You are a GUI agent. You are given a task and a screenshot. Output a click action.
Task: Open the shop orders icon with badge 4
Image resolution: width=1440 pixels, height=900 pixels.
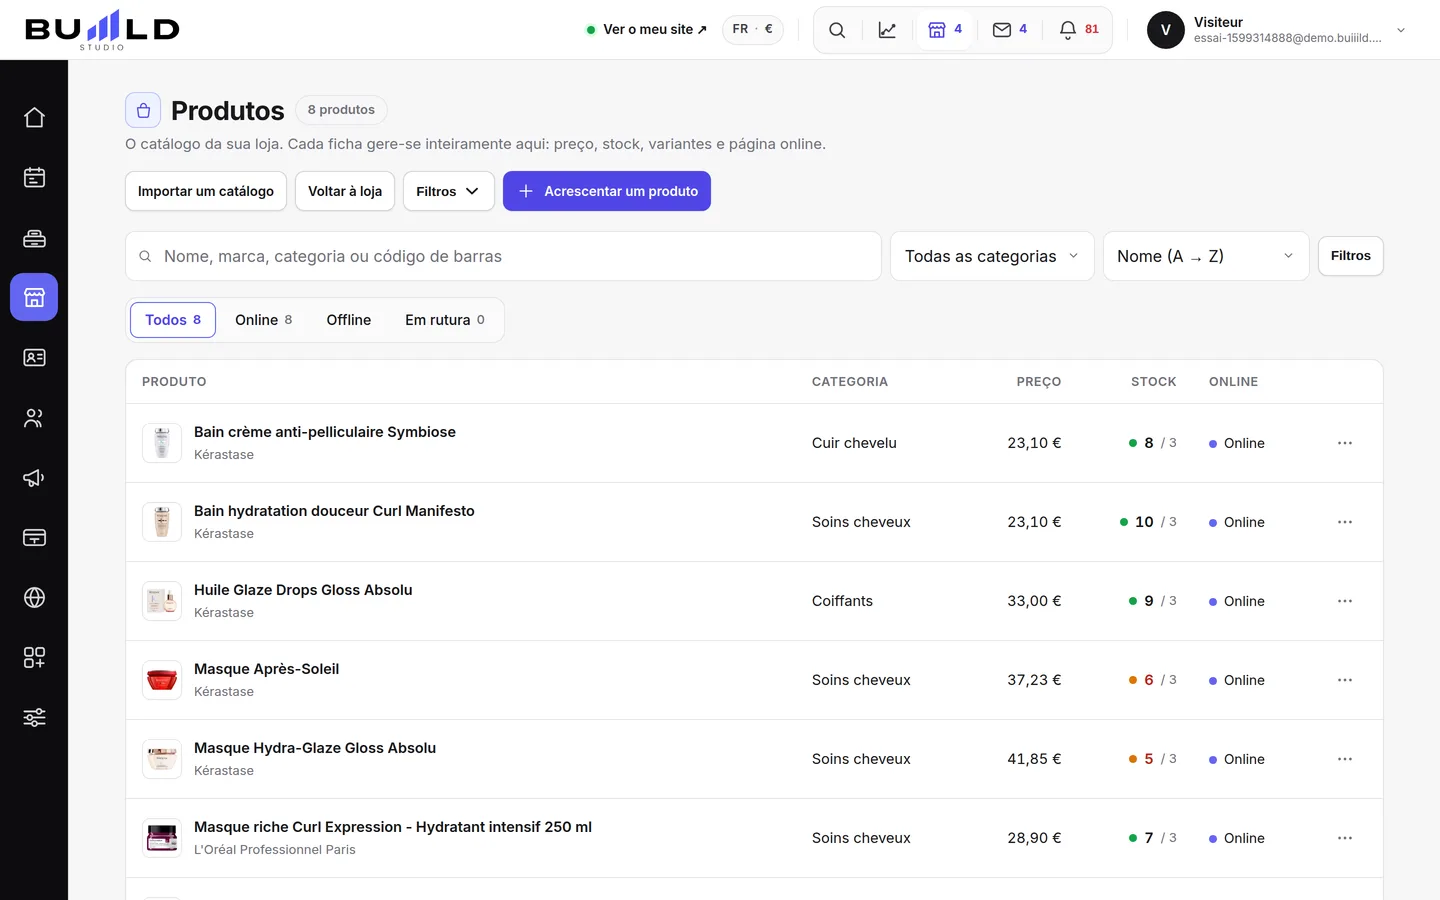click(945, 30)
